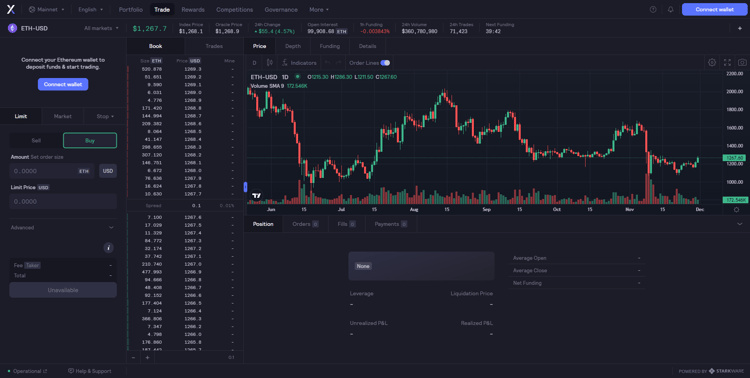Switch to the Trades tab
The width and height of the screenshot is (750, 378).
click(x=214, y=46)
